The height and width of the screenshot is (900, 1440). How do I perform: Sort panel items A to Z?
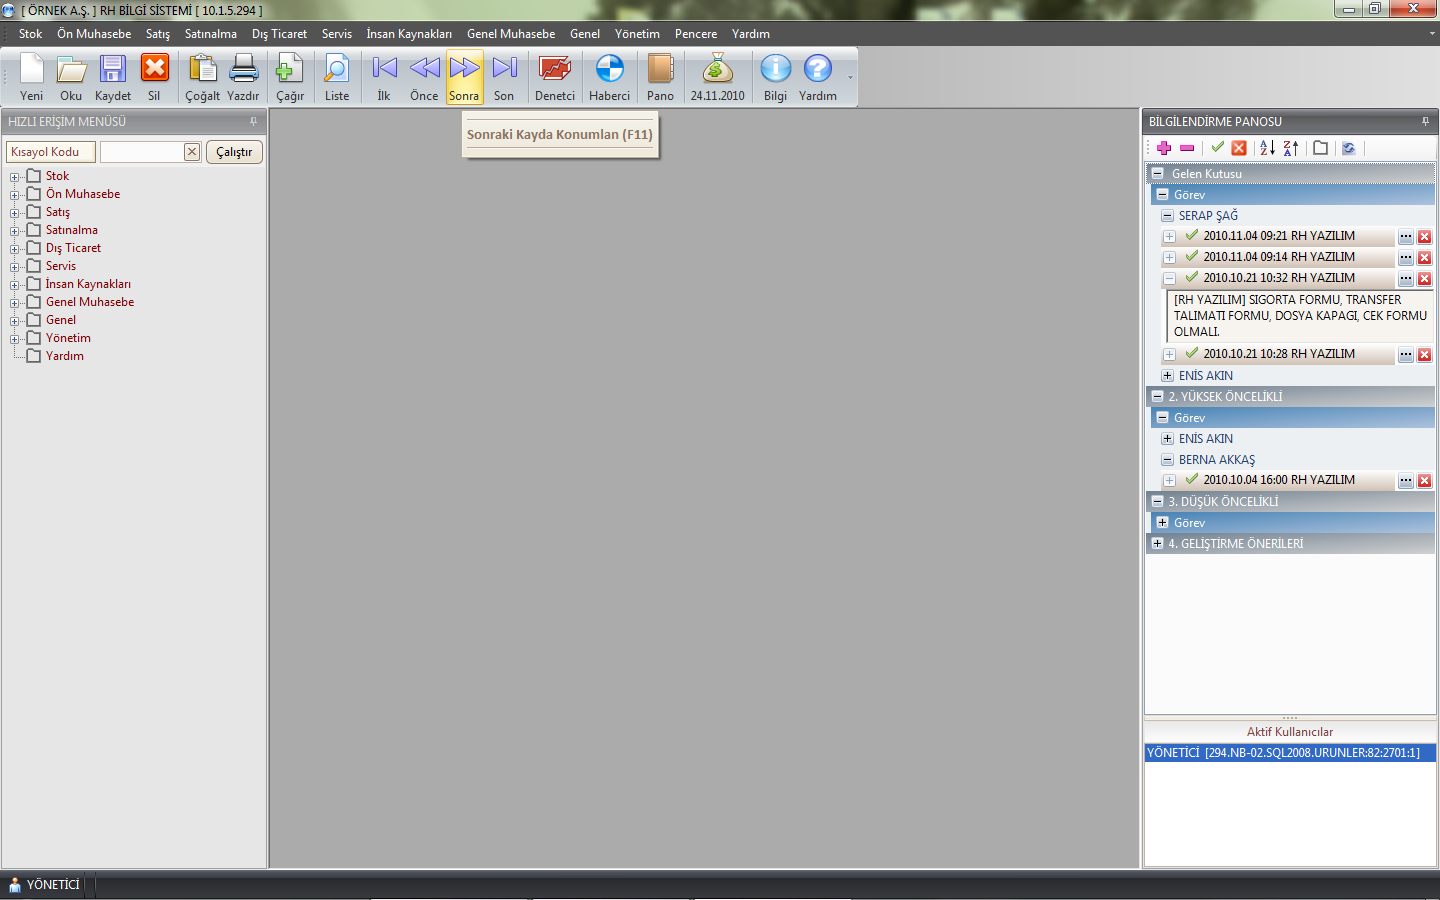1267,148
